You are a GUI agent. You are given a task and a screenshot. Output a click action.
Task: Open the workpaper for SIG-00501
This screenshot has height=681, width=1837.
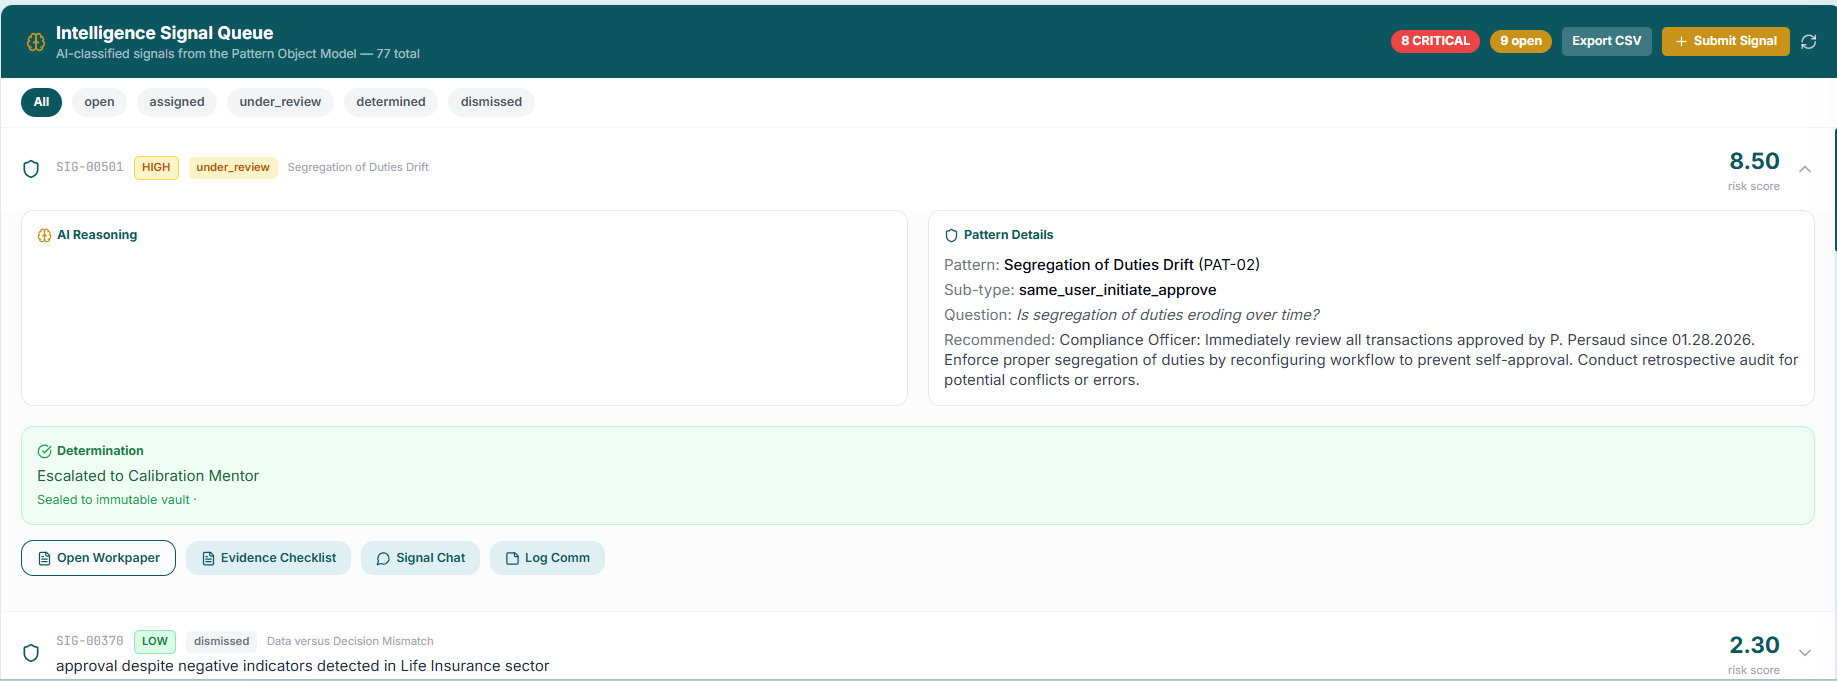point(98,558)
